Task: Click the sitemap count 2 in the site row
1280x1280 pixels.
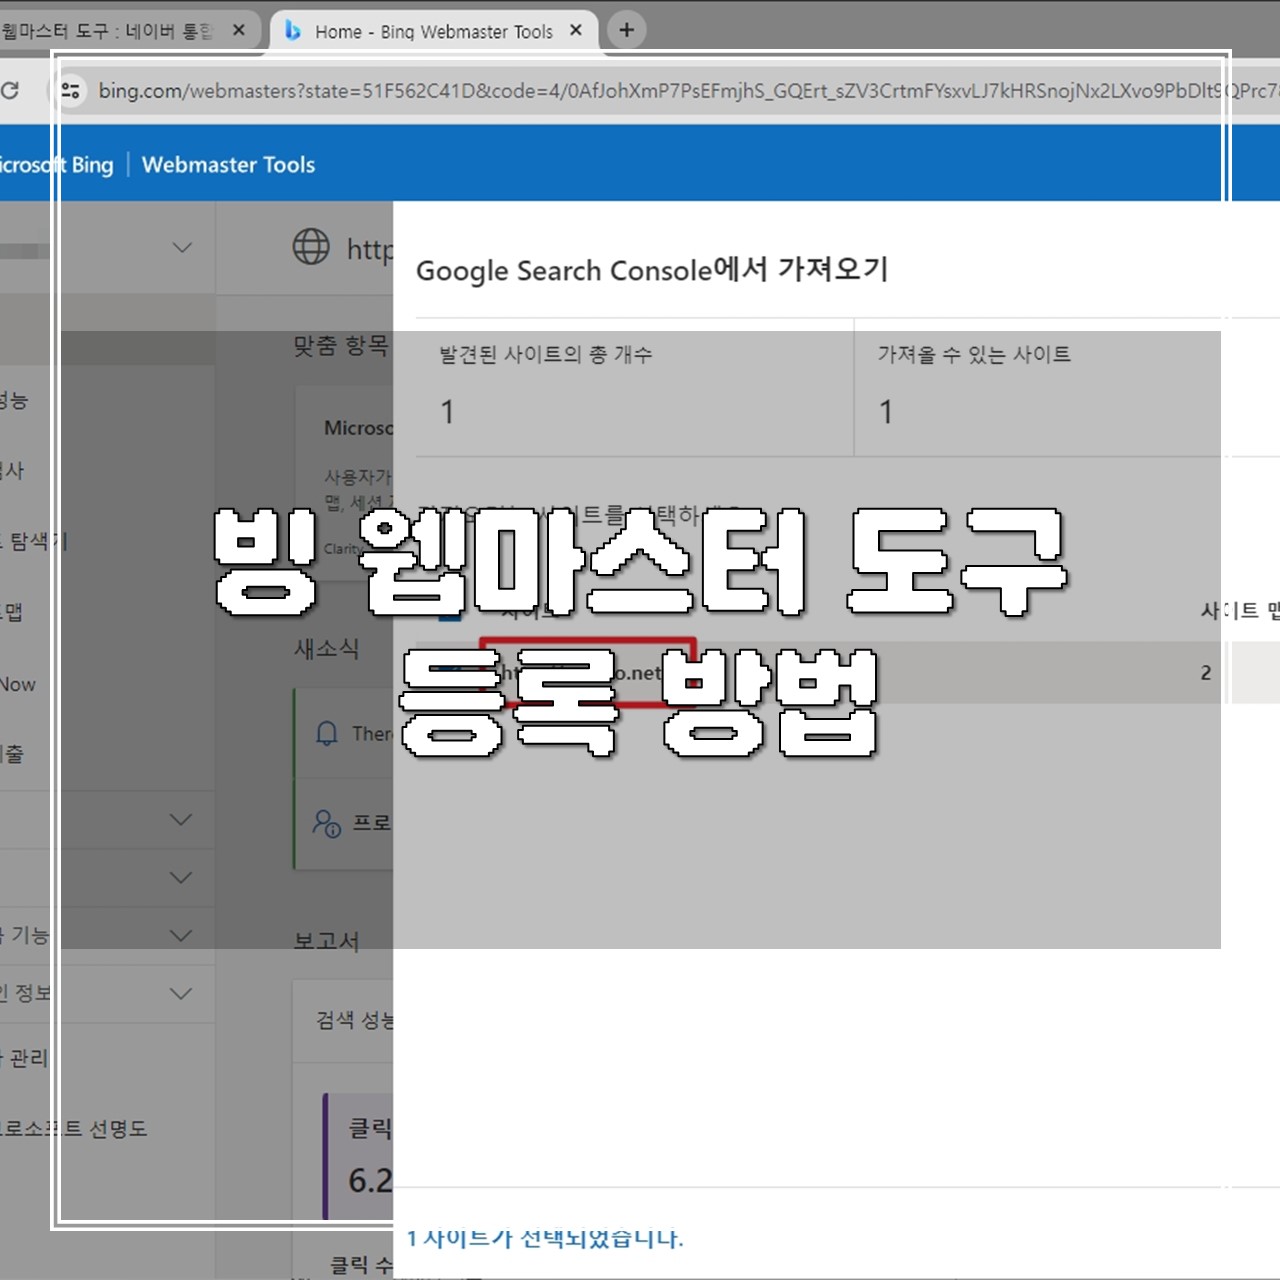Action: tap(1206, 673)
